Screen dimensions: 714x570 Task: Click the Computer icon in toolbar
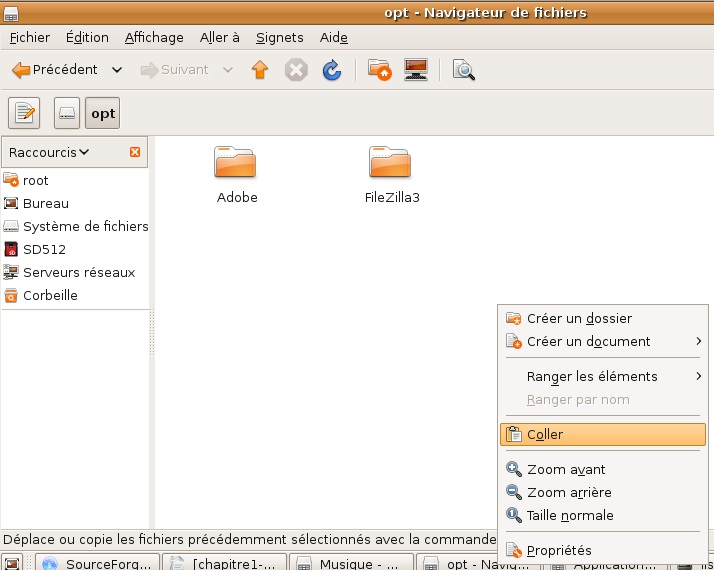[416, 70]
